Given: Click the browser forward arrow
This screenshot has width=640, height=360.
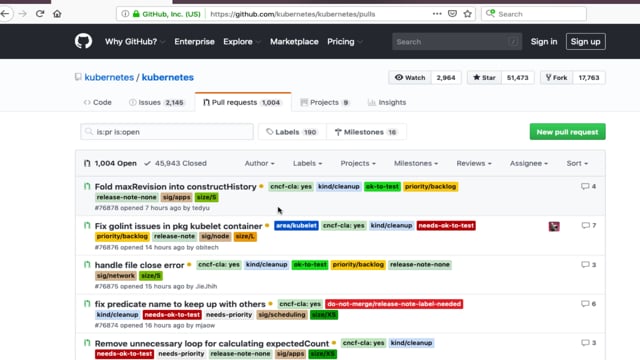Looking at the screenshot, I should pyautogui.click(x=22, y=14).
